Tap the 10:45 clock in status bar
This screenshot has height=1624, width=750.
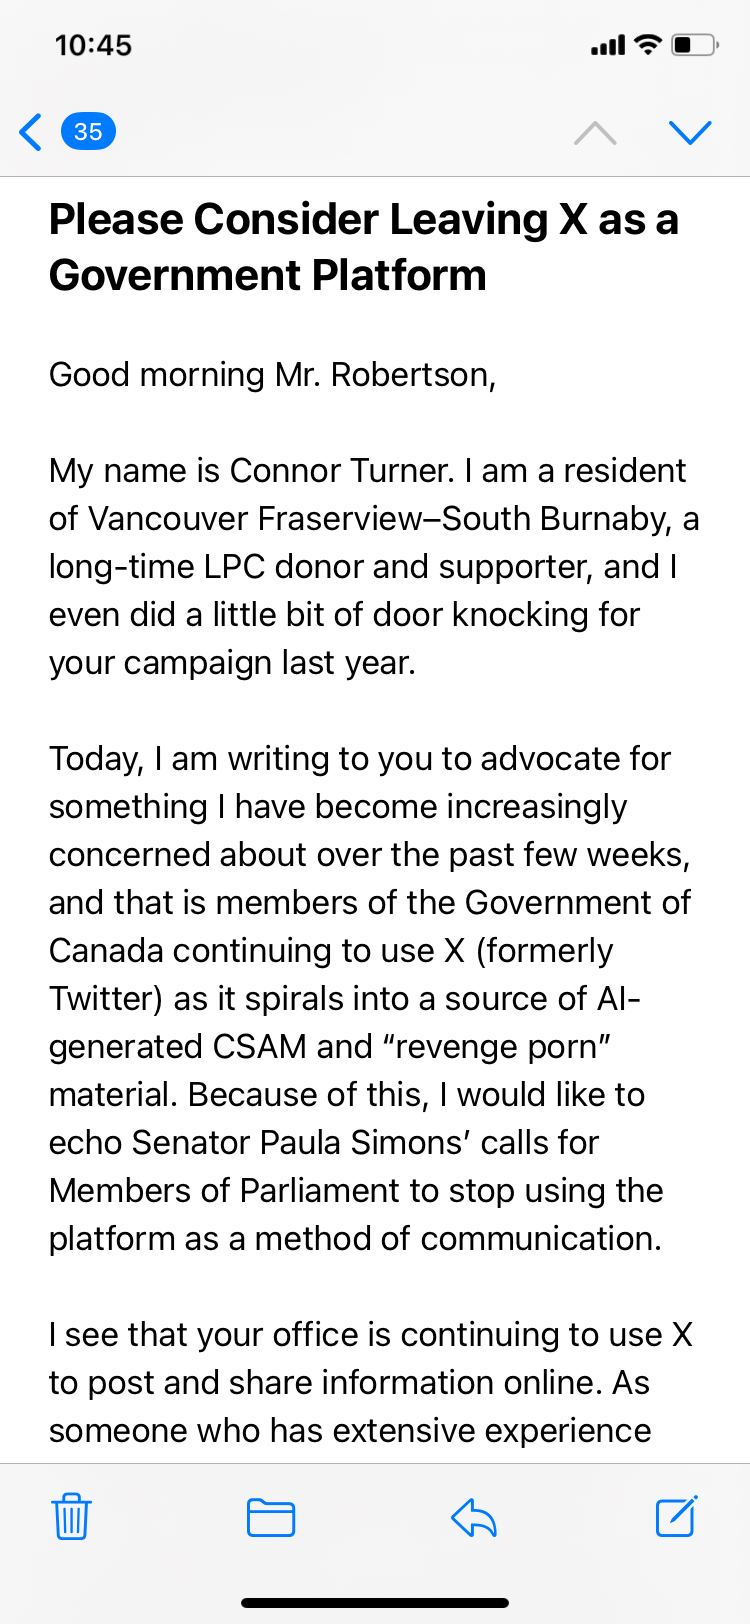(93, 45)
